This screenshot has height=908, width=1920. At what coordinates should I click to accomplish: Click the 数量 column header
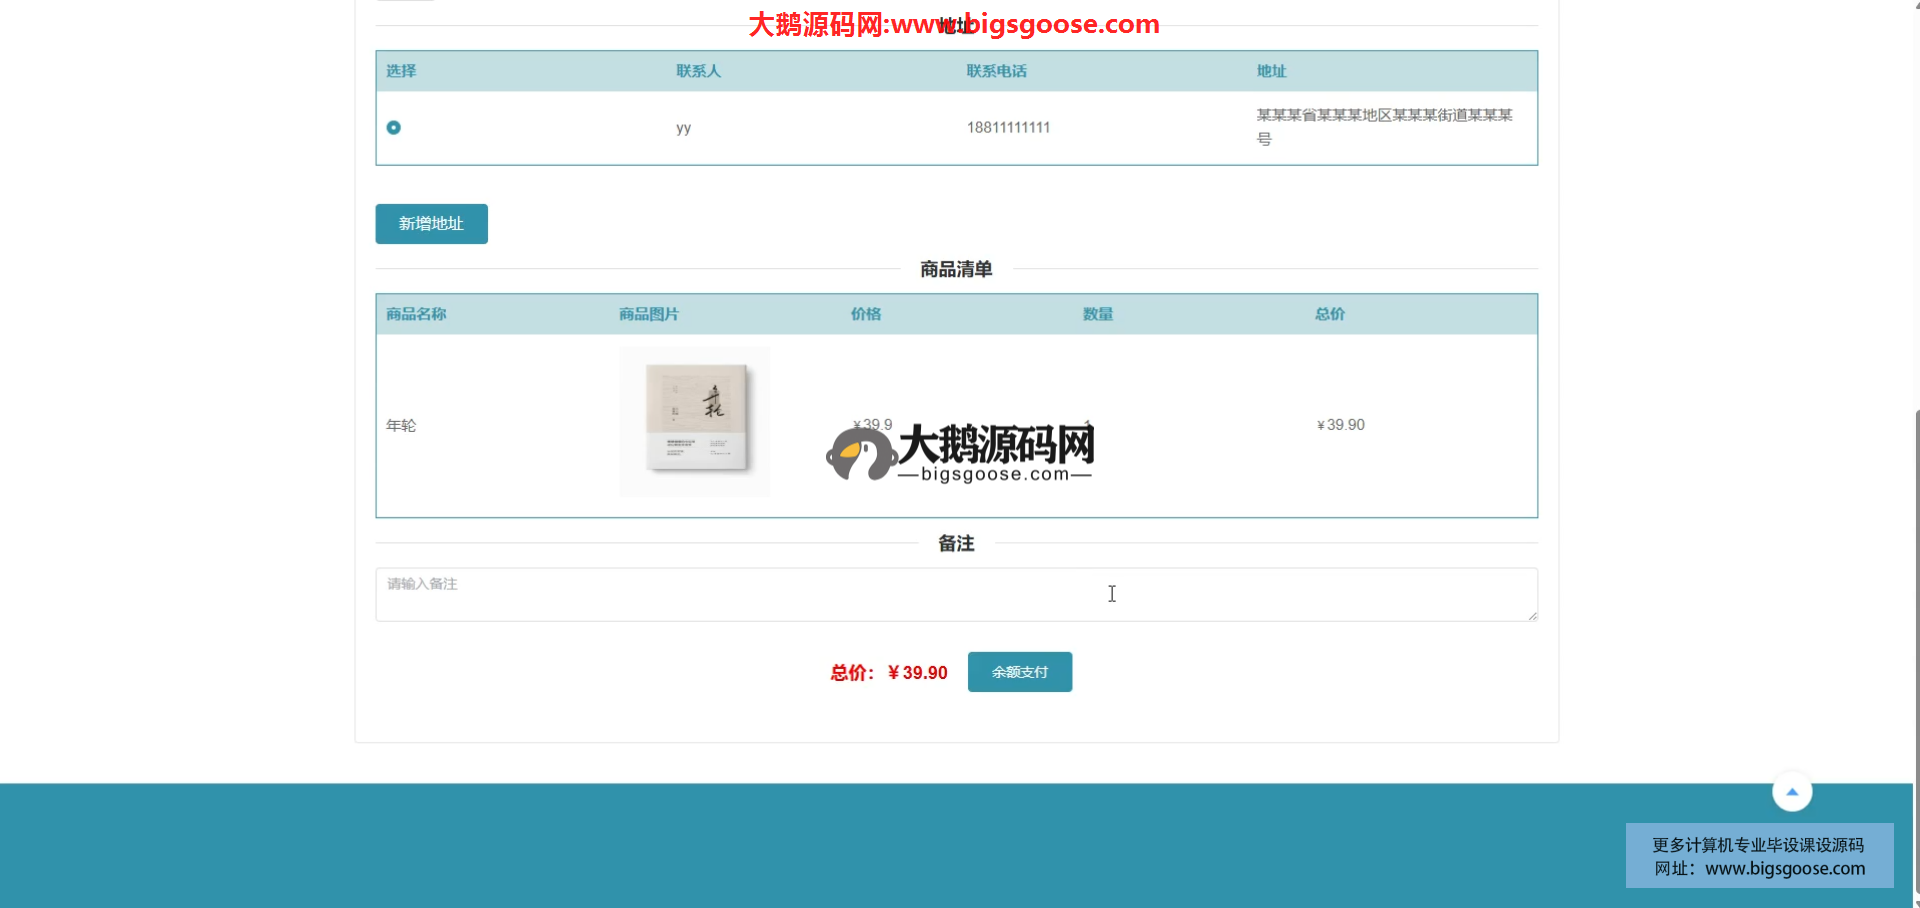click(x=1097, y=314)
